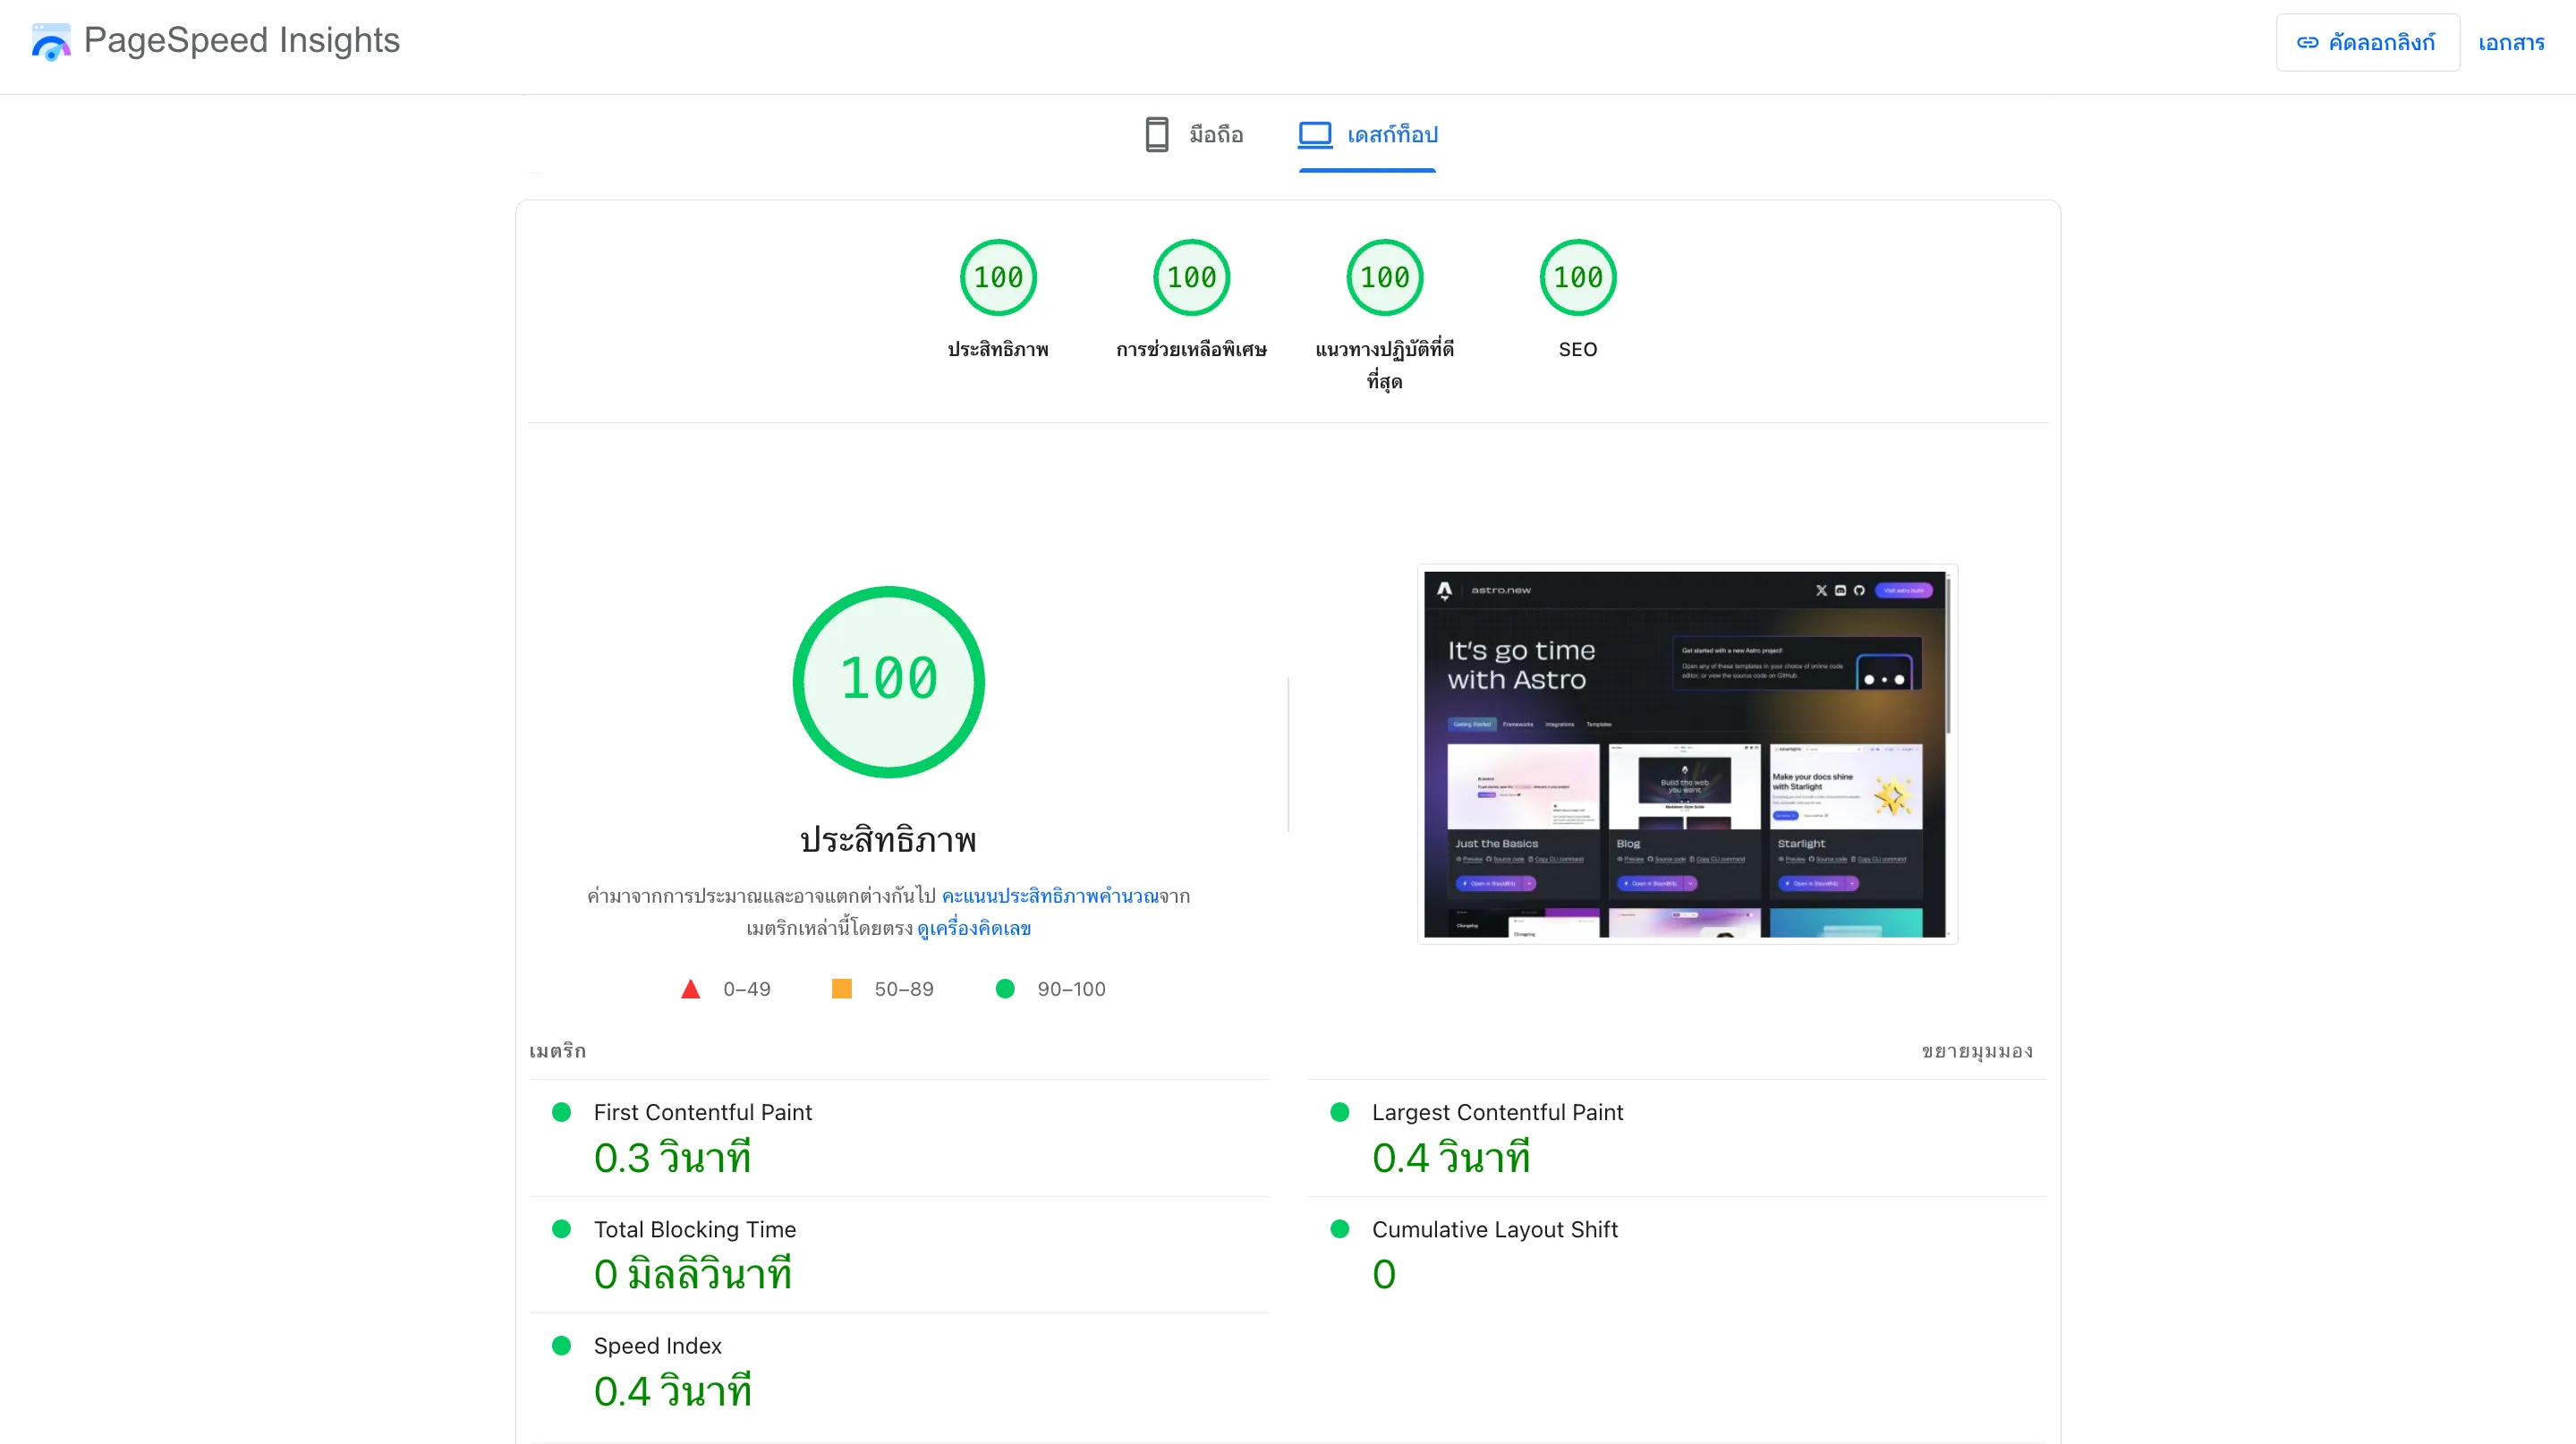Expand the metrics view via ขยายมุมมอง
The image size is (2576, 1444).
[1976, 1051]
